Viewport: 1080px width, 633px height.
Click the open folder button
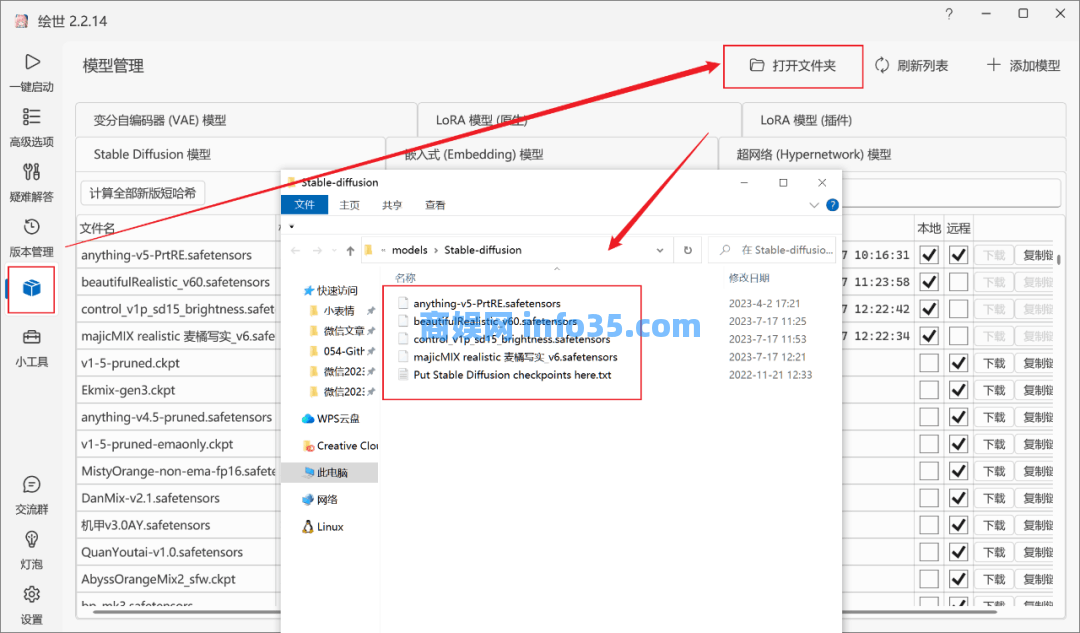coord(793,66)
